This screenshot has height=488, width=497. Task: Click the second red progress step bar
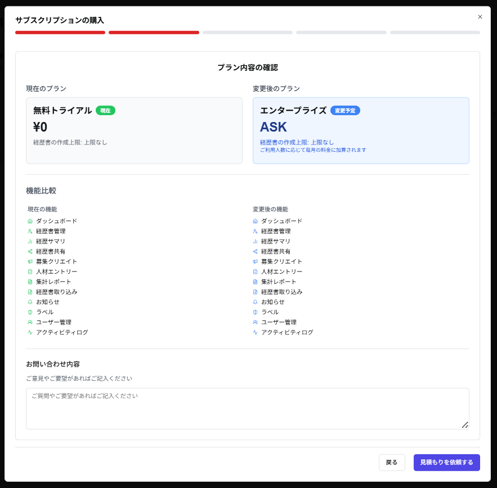point(154,32)
